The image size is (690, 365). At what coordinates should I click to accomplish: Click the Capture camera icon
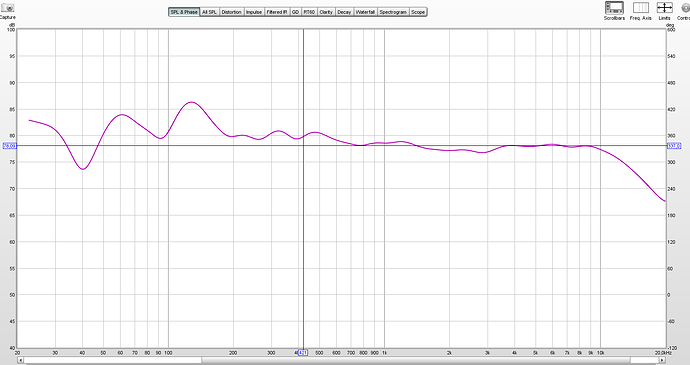tap(7, 7)
